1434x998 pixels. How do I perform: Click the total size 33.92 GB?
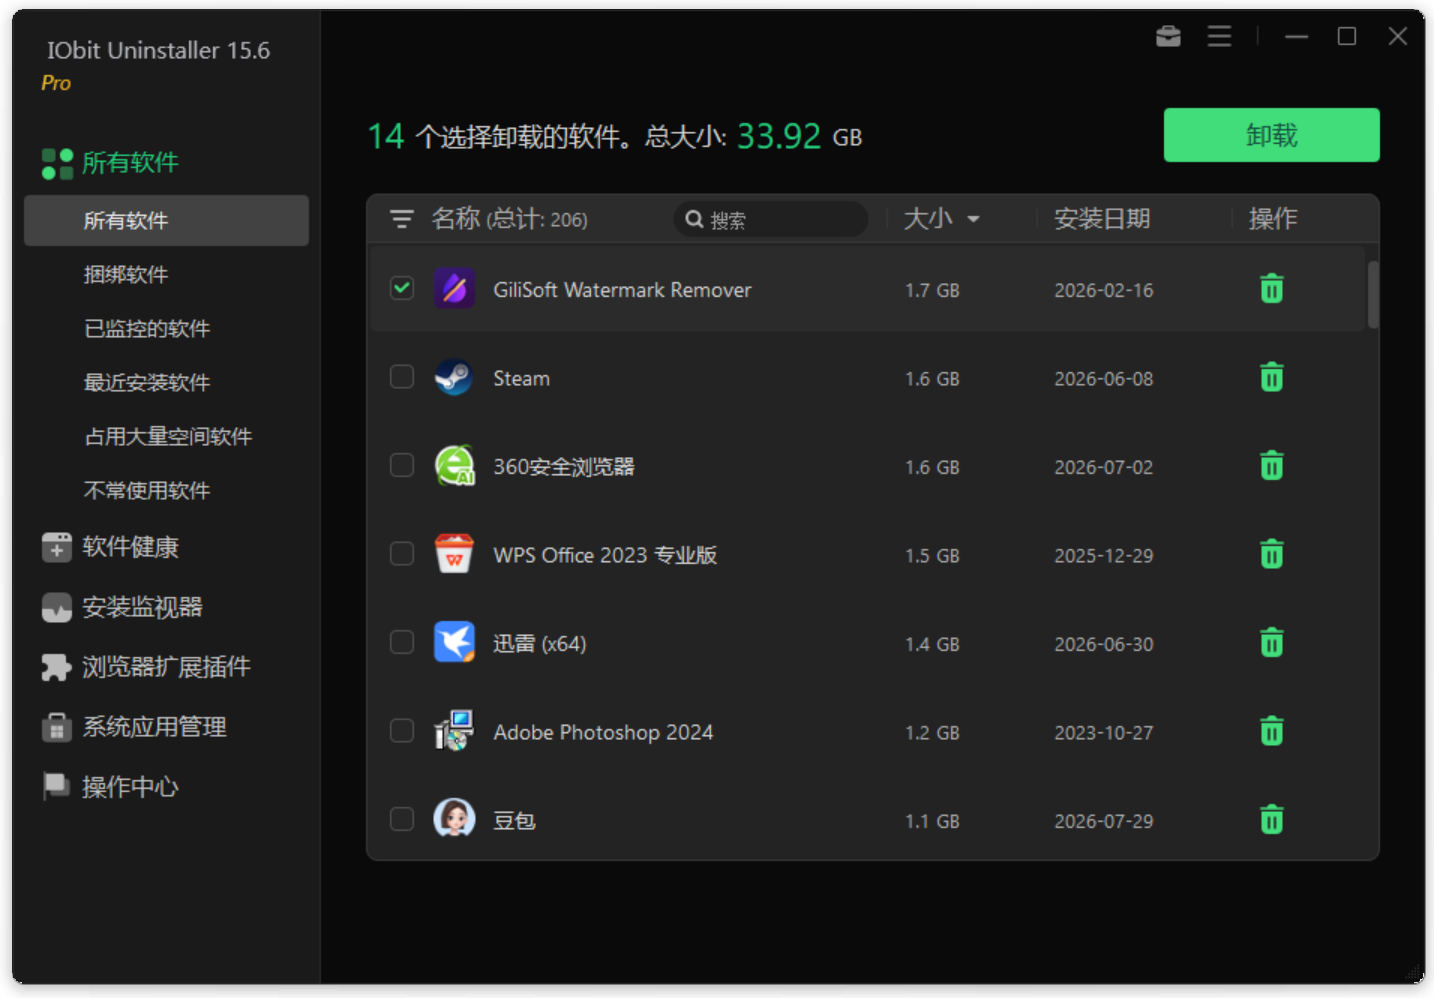pos(799,136)
